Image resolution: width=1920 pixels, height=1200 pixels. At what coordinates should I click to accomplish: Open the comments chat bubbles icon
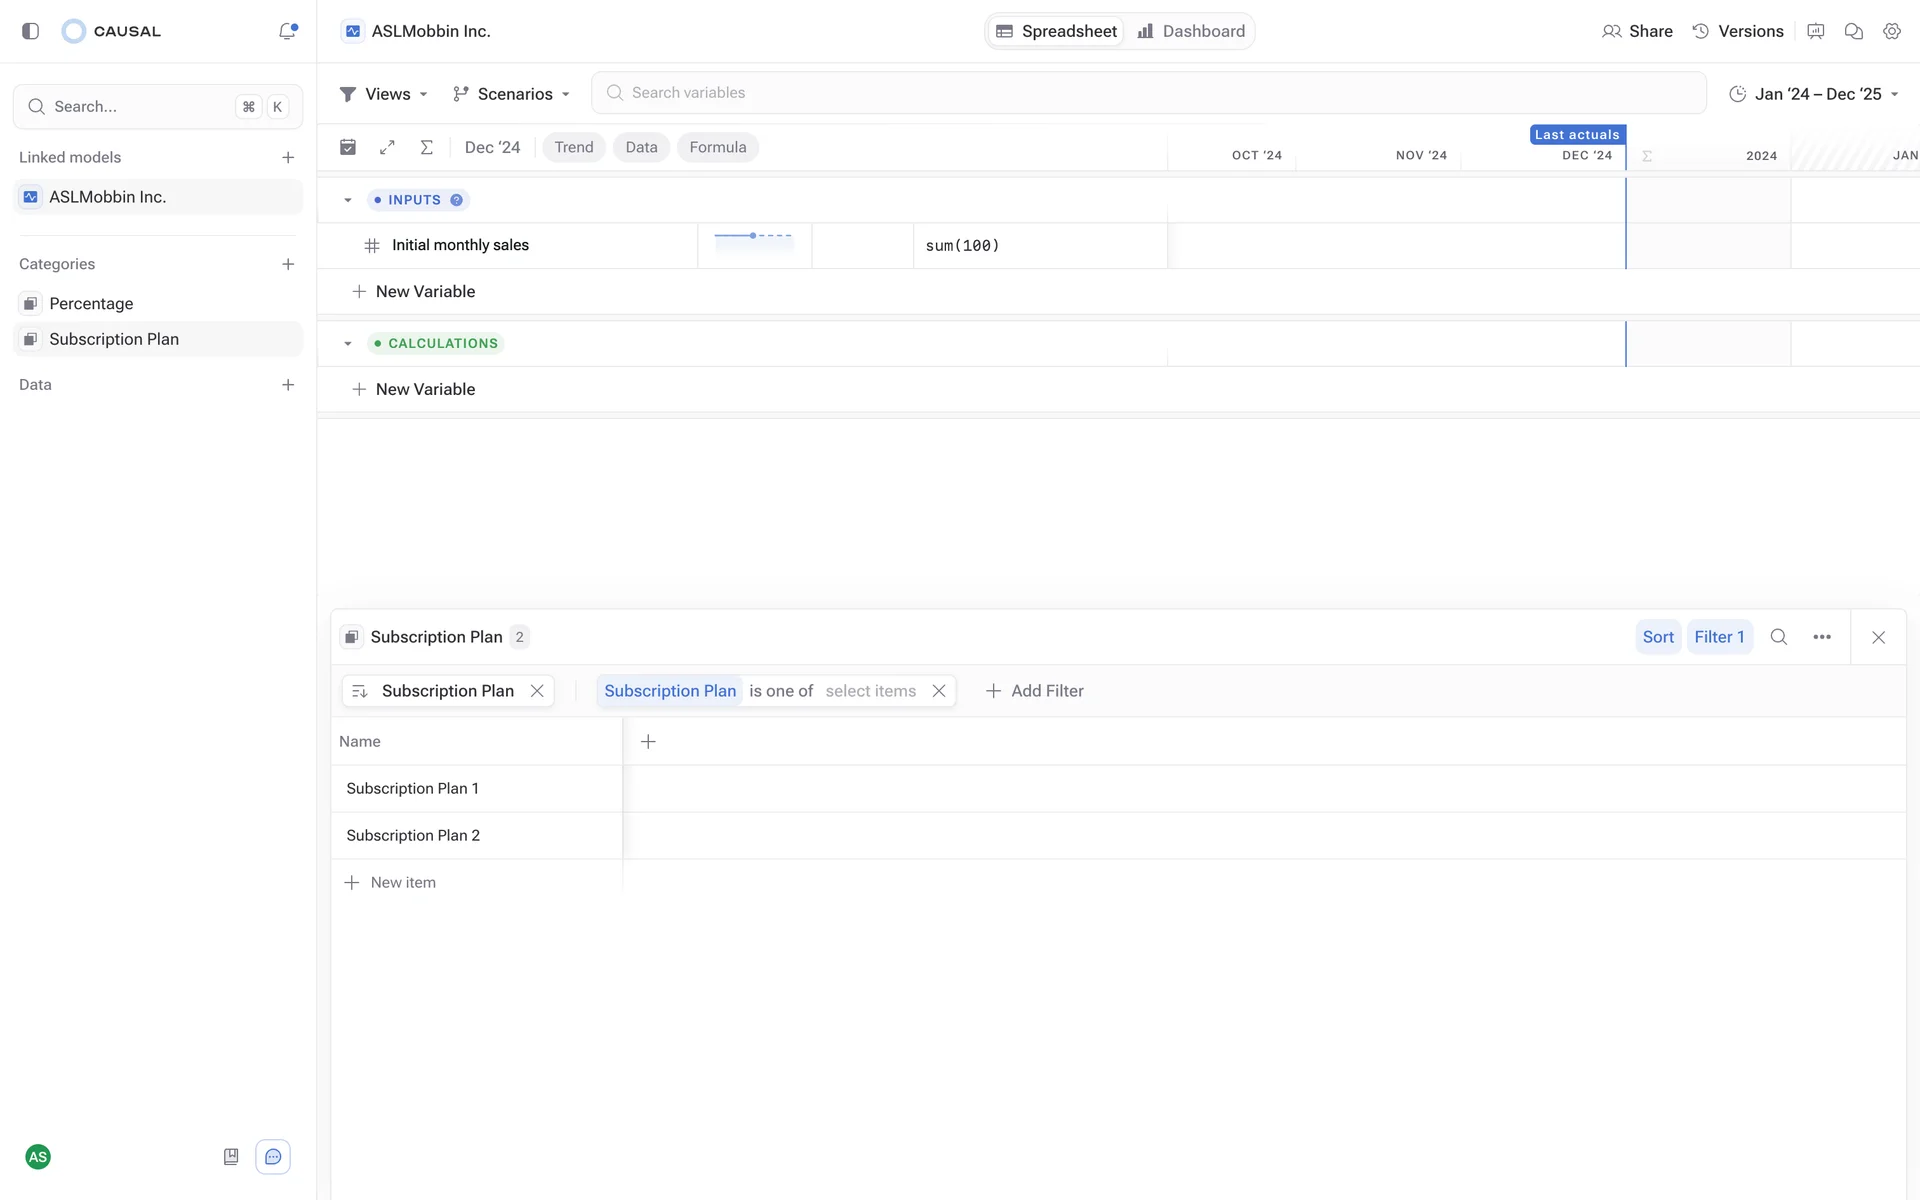click(1853, 31)
